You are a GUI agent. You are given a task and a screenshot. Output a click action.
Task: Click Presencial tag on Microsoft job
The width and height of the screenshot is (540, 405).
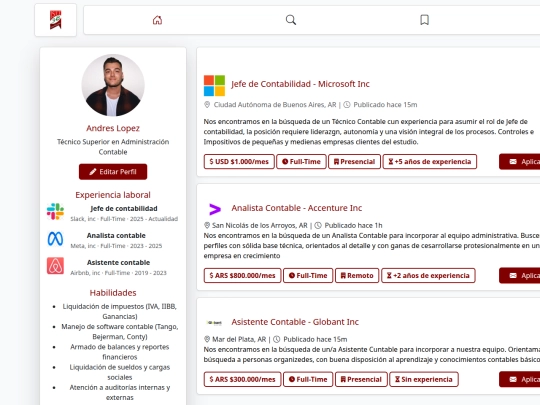(x=354, y=162)
